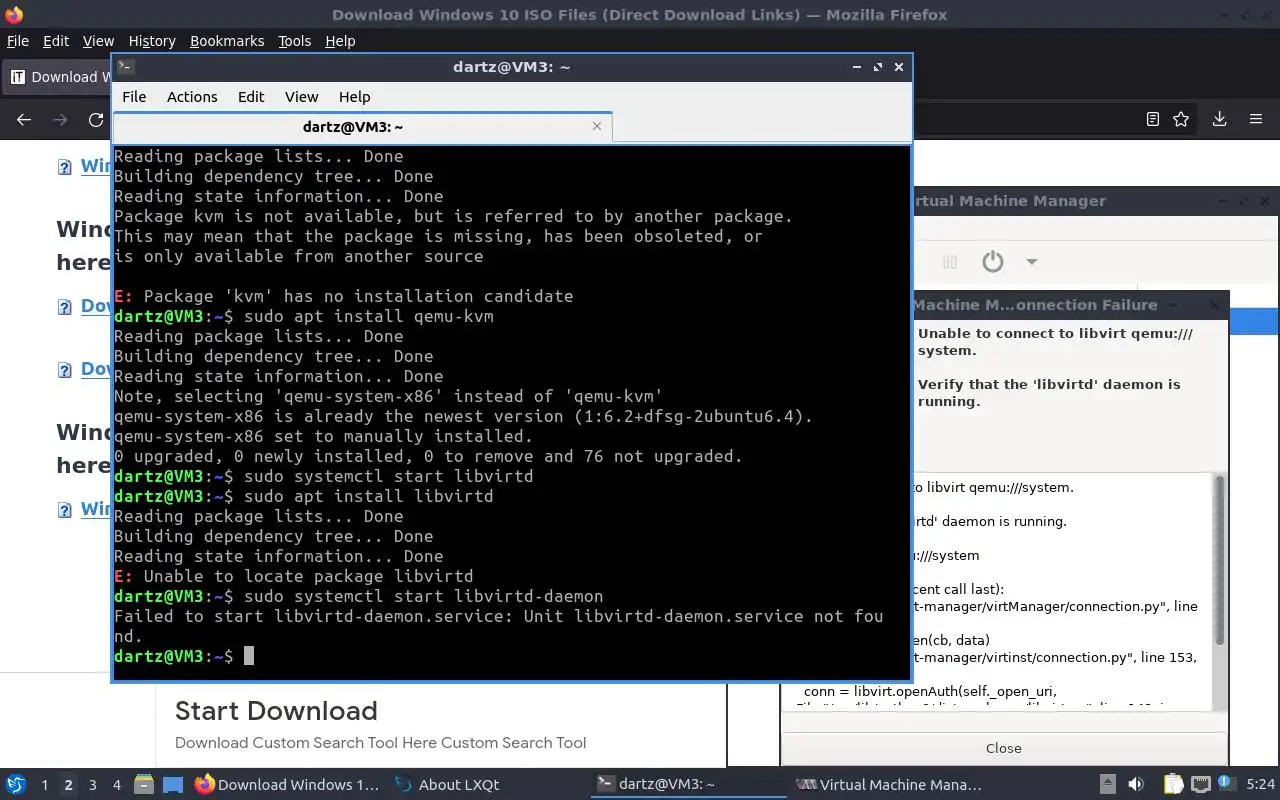Switch to virtual desktop 4
The height and width of the screenshot is (800, 1280).
click(116, 785)
